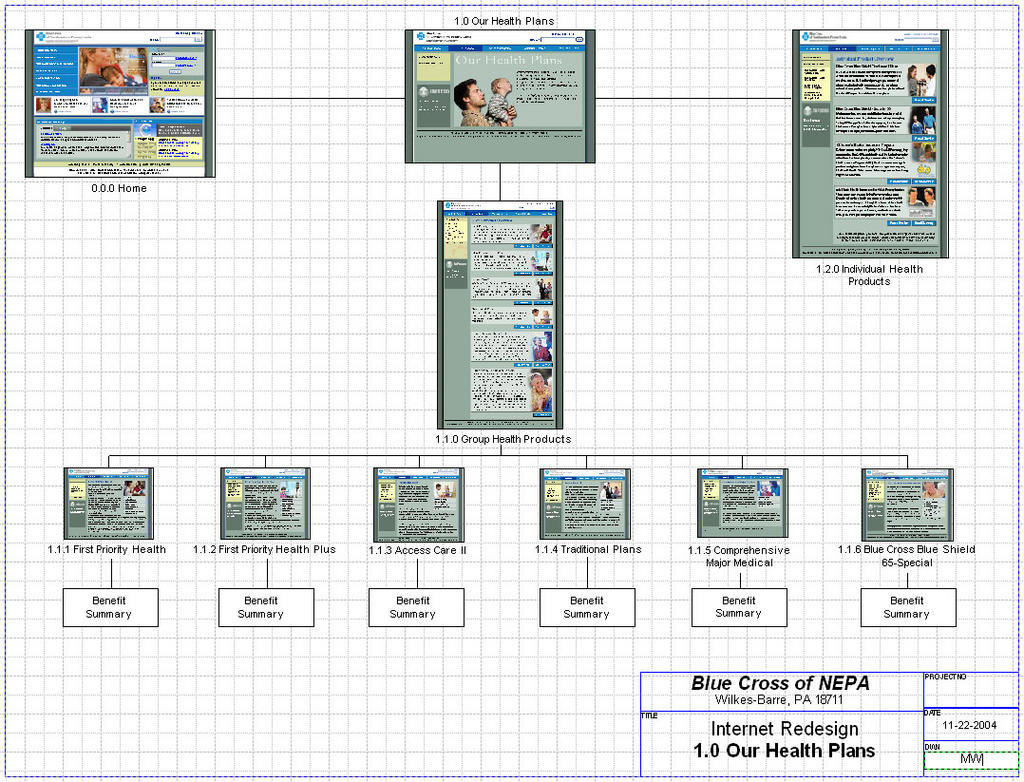Click Benefit Summary box under Access Care II
Screen dimensions: 1024x782
click(417, 608)
